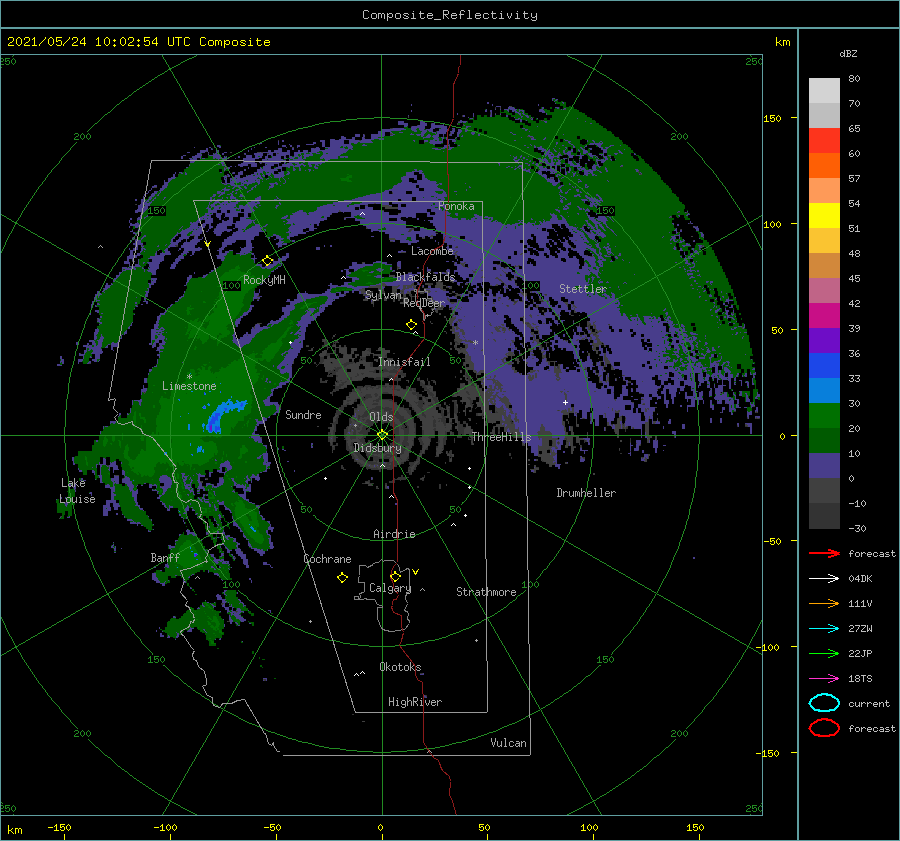Click the yellow diamond marker at Olds radar center
This screenshot has height=841, width=900.
coord(382,435)
